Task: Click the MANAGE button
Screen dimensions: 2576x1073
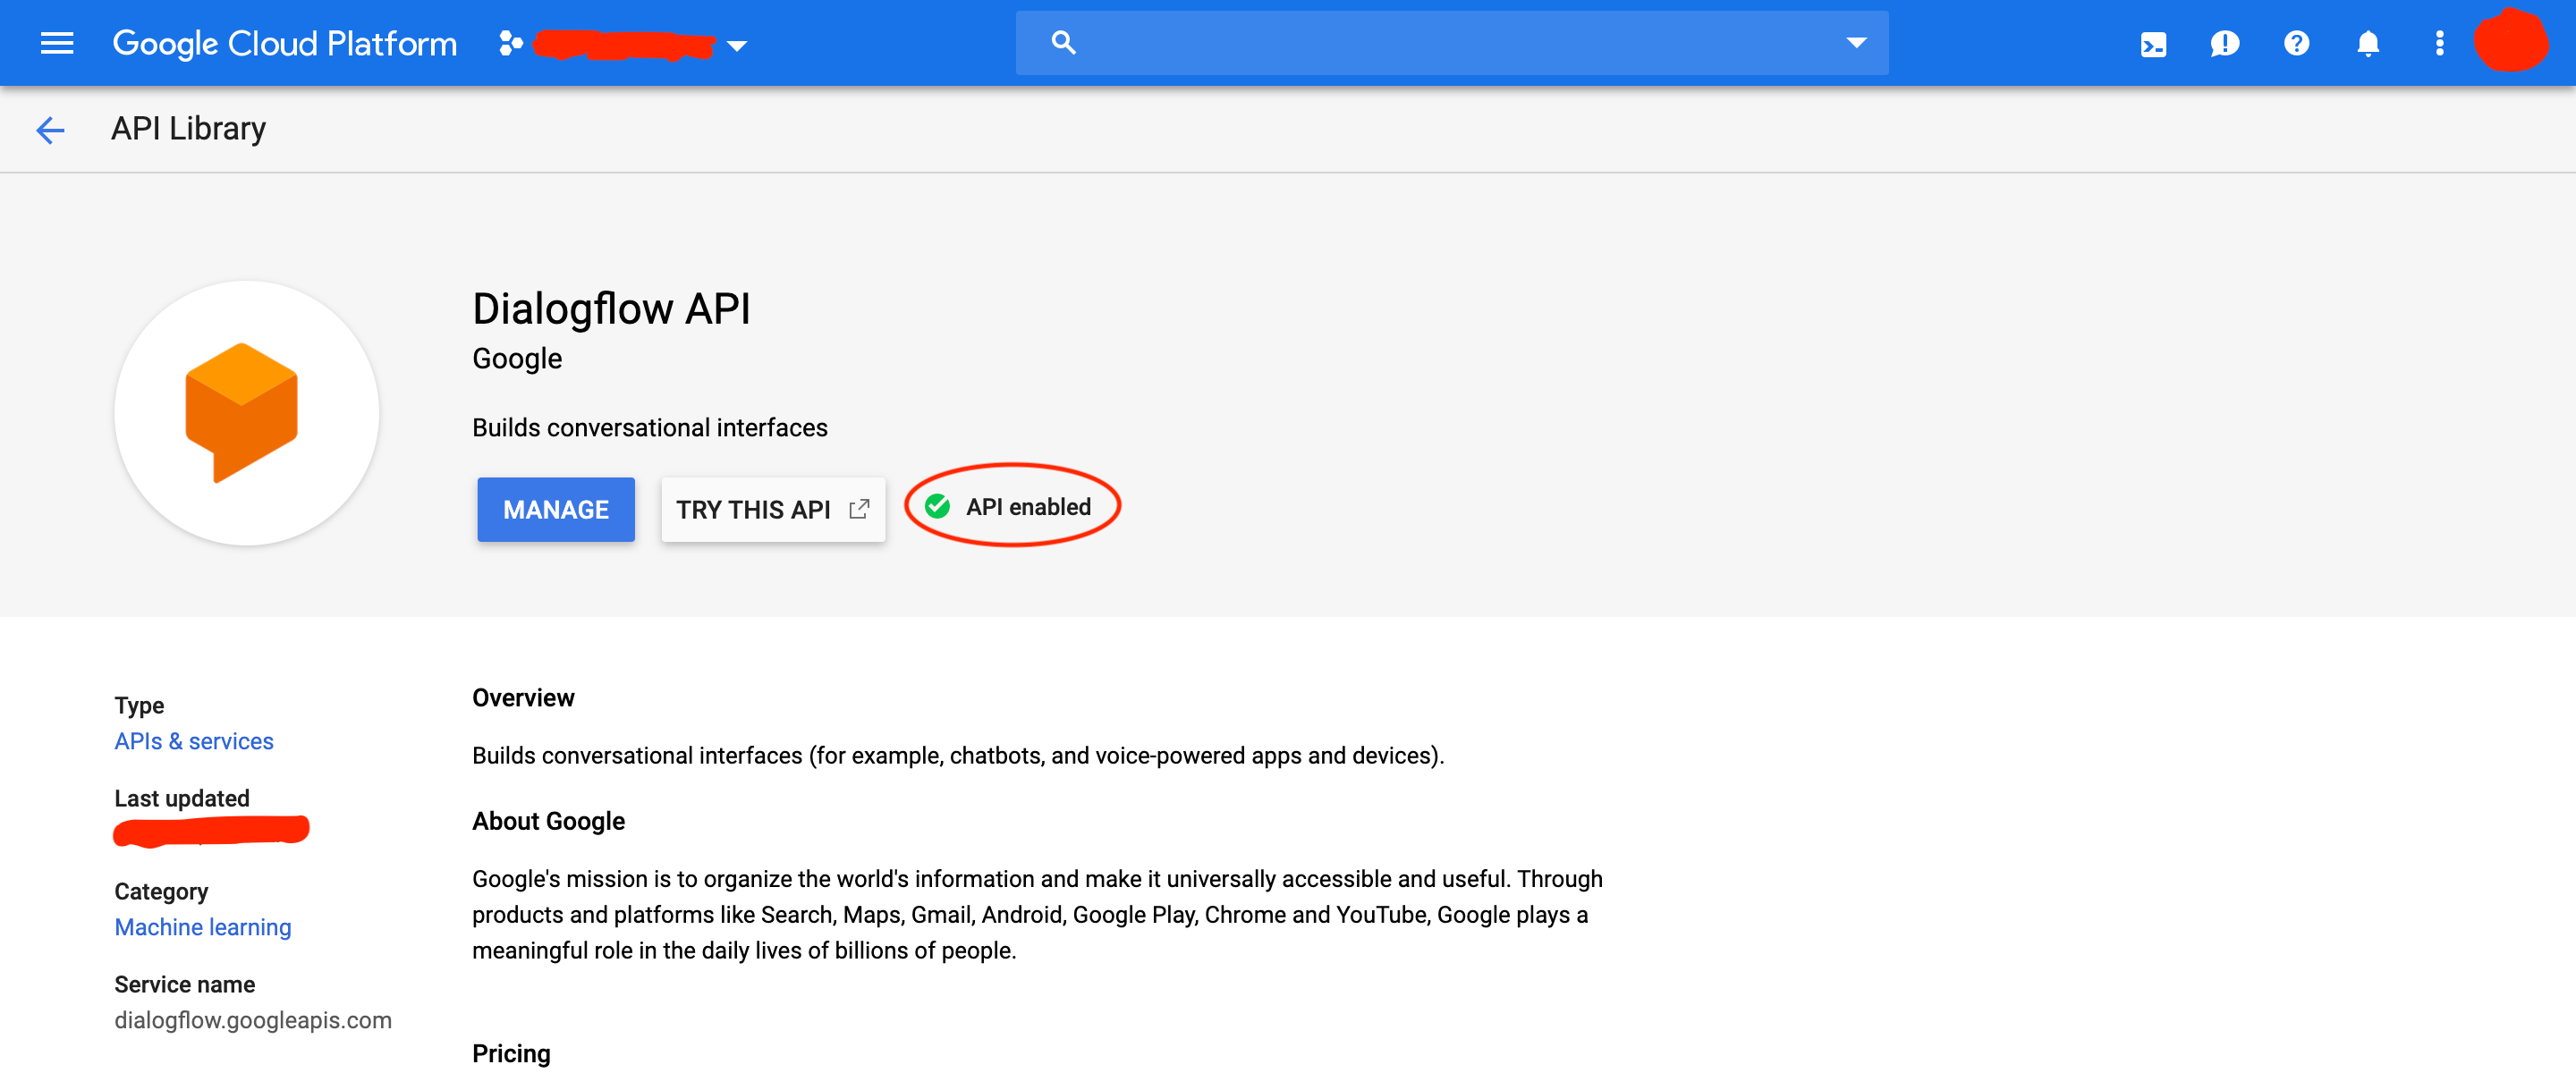Action: tap(555, 510)
